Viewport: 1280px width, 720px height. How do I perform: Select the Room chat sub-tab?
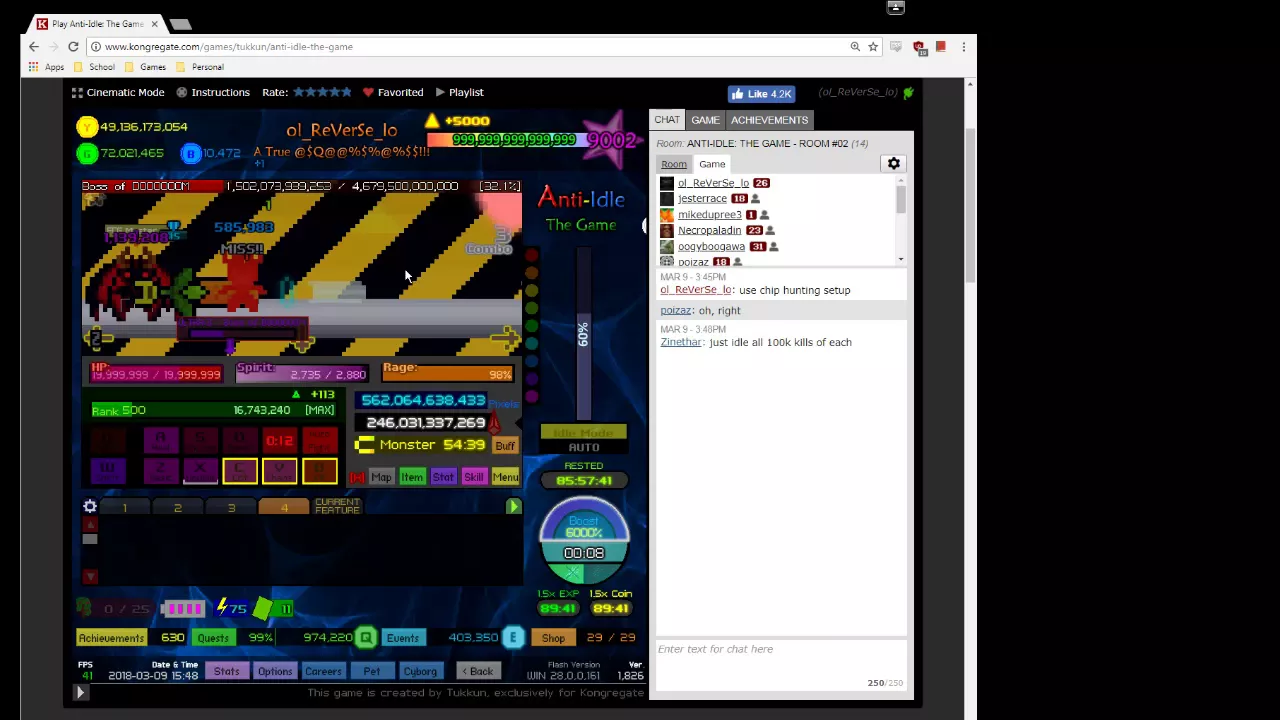(674, 164)
